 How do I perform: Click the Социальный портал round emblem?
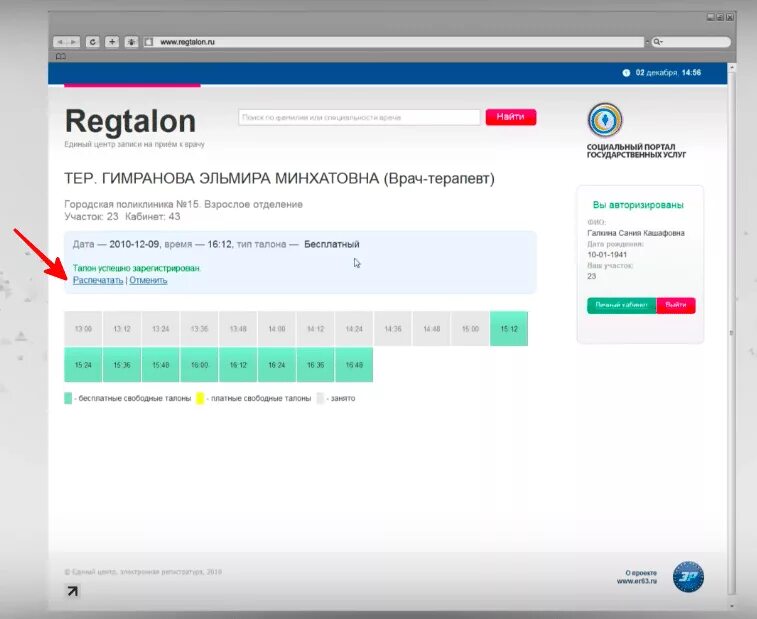(605, 120)
